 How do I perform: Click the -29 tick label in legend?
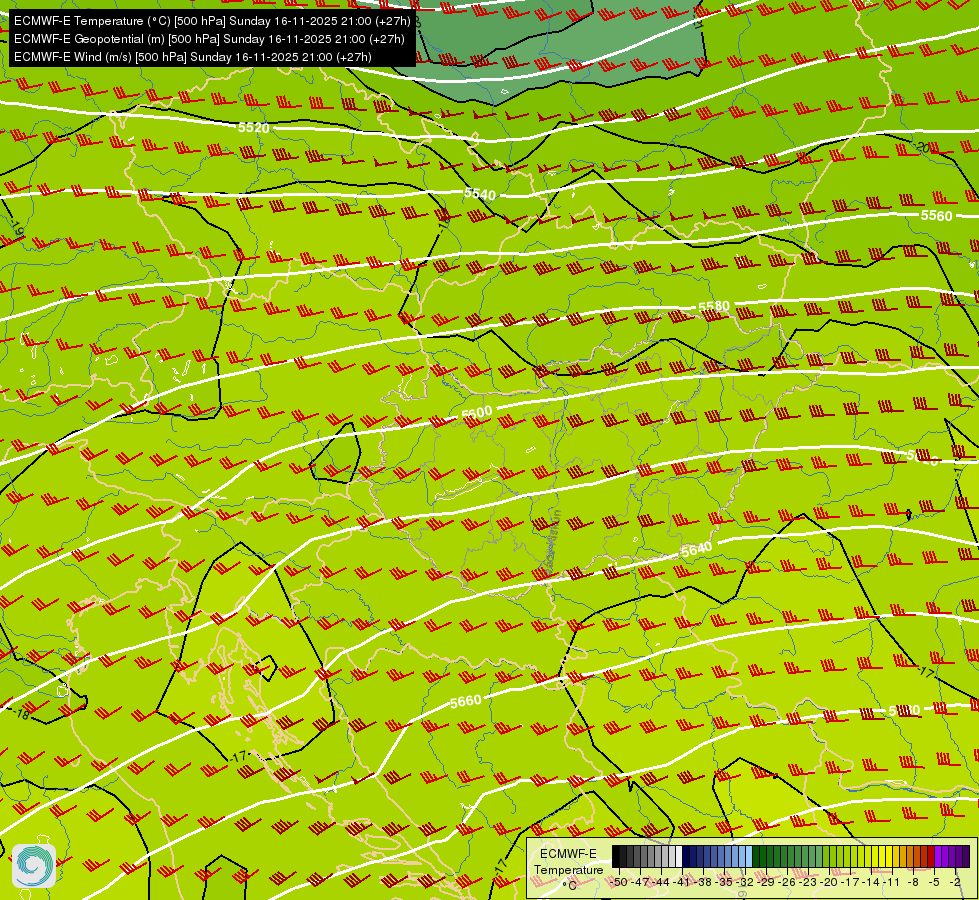point(766,883)
